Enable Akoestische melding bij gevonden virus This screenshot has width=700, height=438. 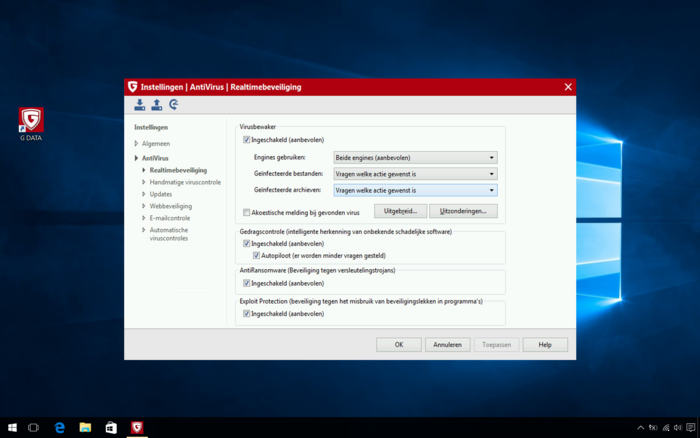(x=246, y=213)
